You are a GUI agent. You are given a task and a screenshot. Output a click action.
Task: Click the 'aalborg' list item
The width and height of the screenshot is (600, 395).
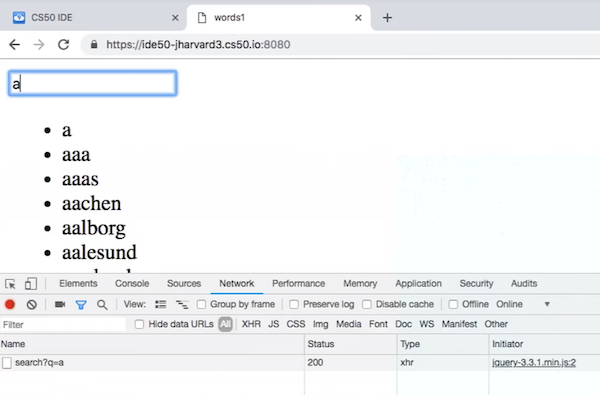(94, 229)
